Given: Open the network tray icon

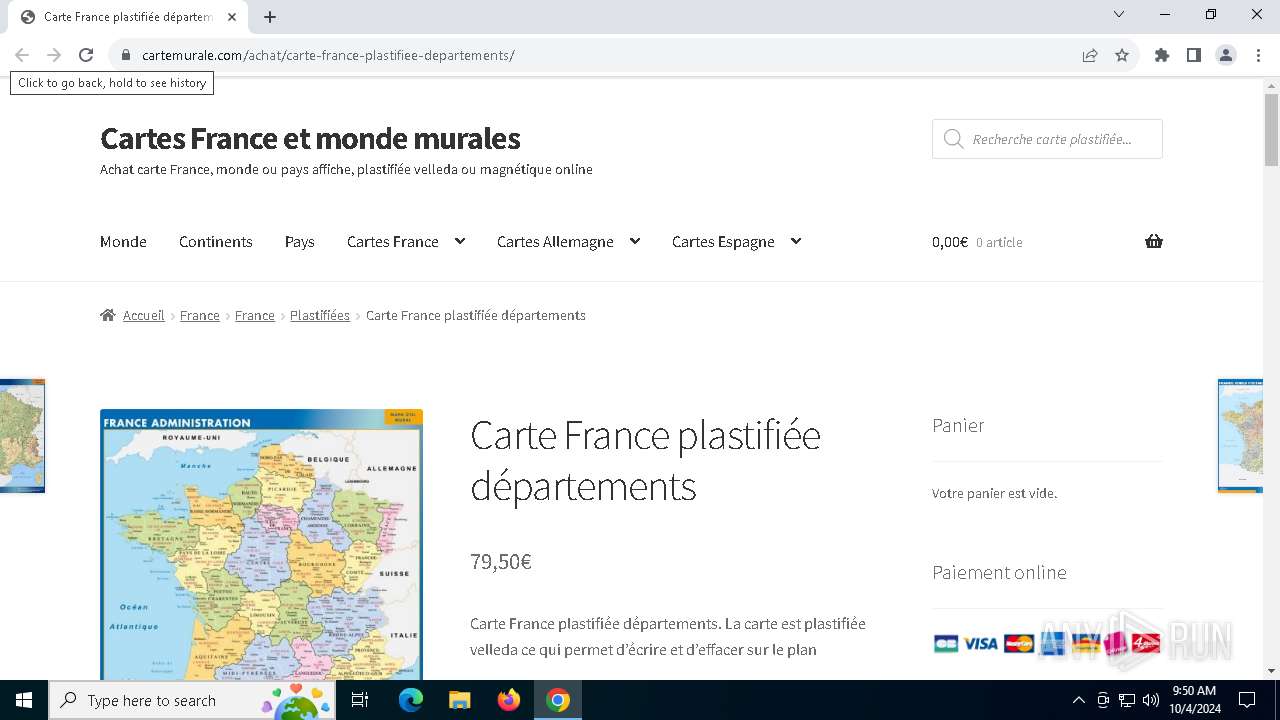Looking at the screenshot, I should pyautogui.click(x=1127, y=700).
